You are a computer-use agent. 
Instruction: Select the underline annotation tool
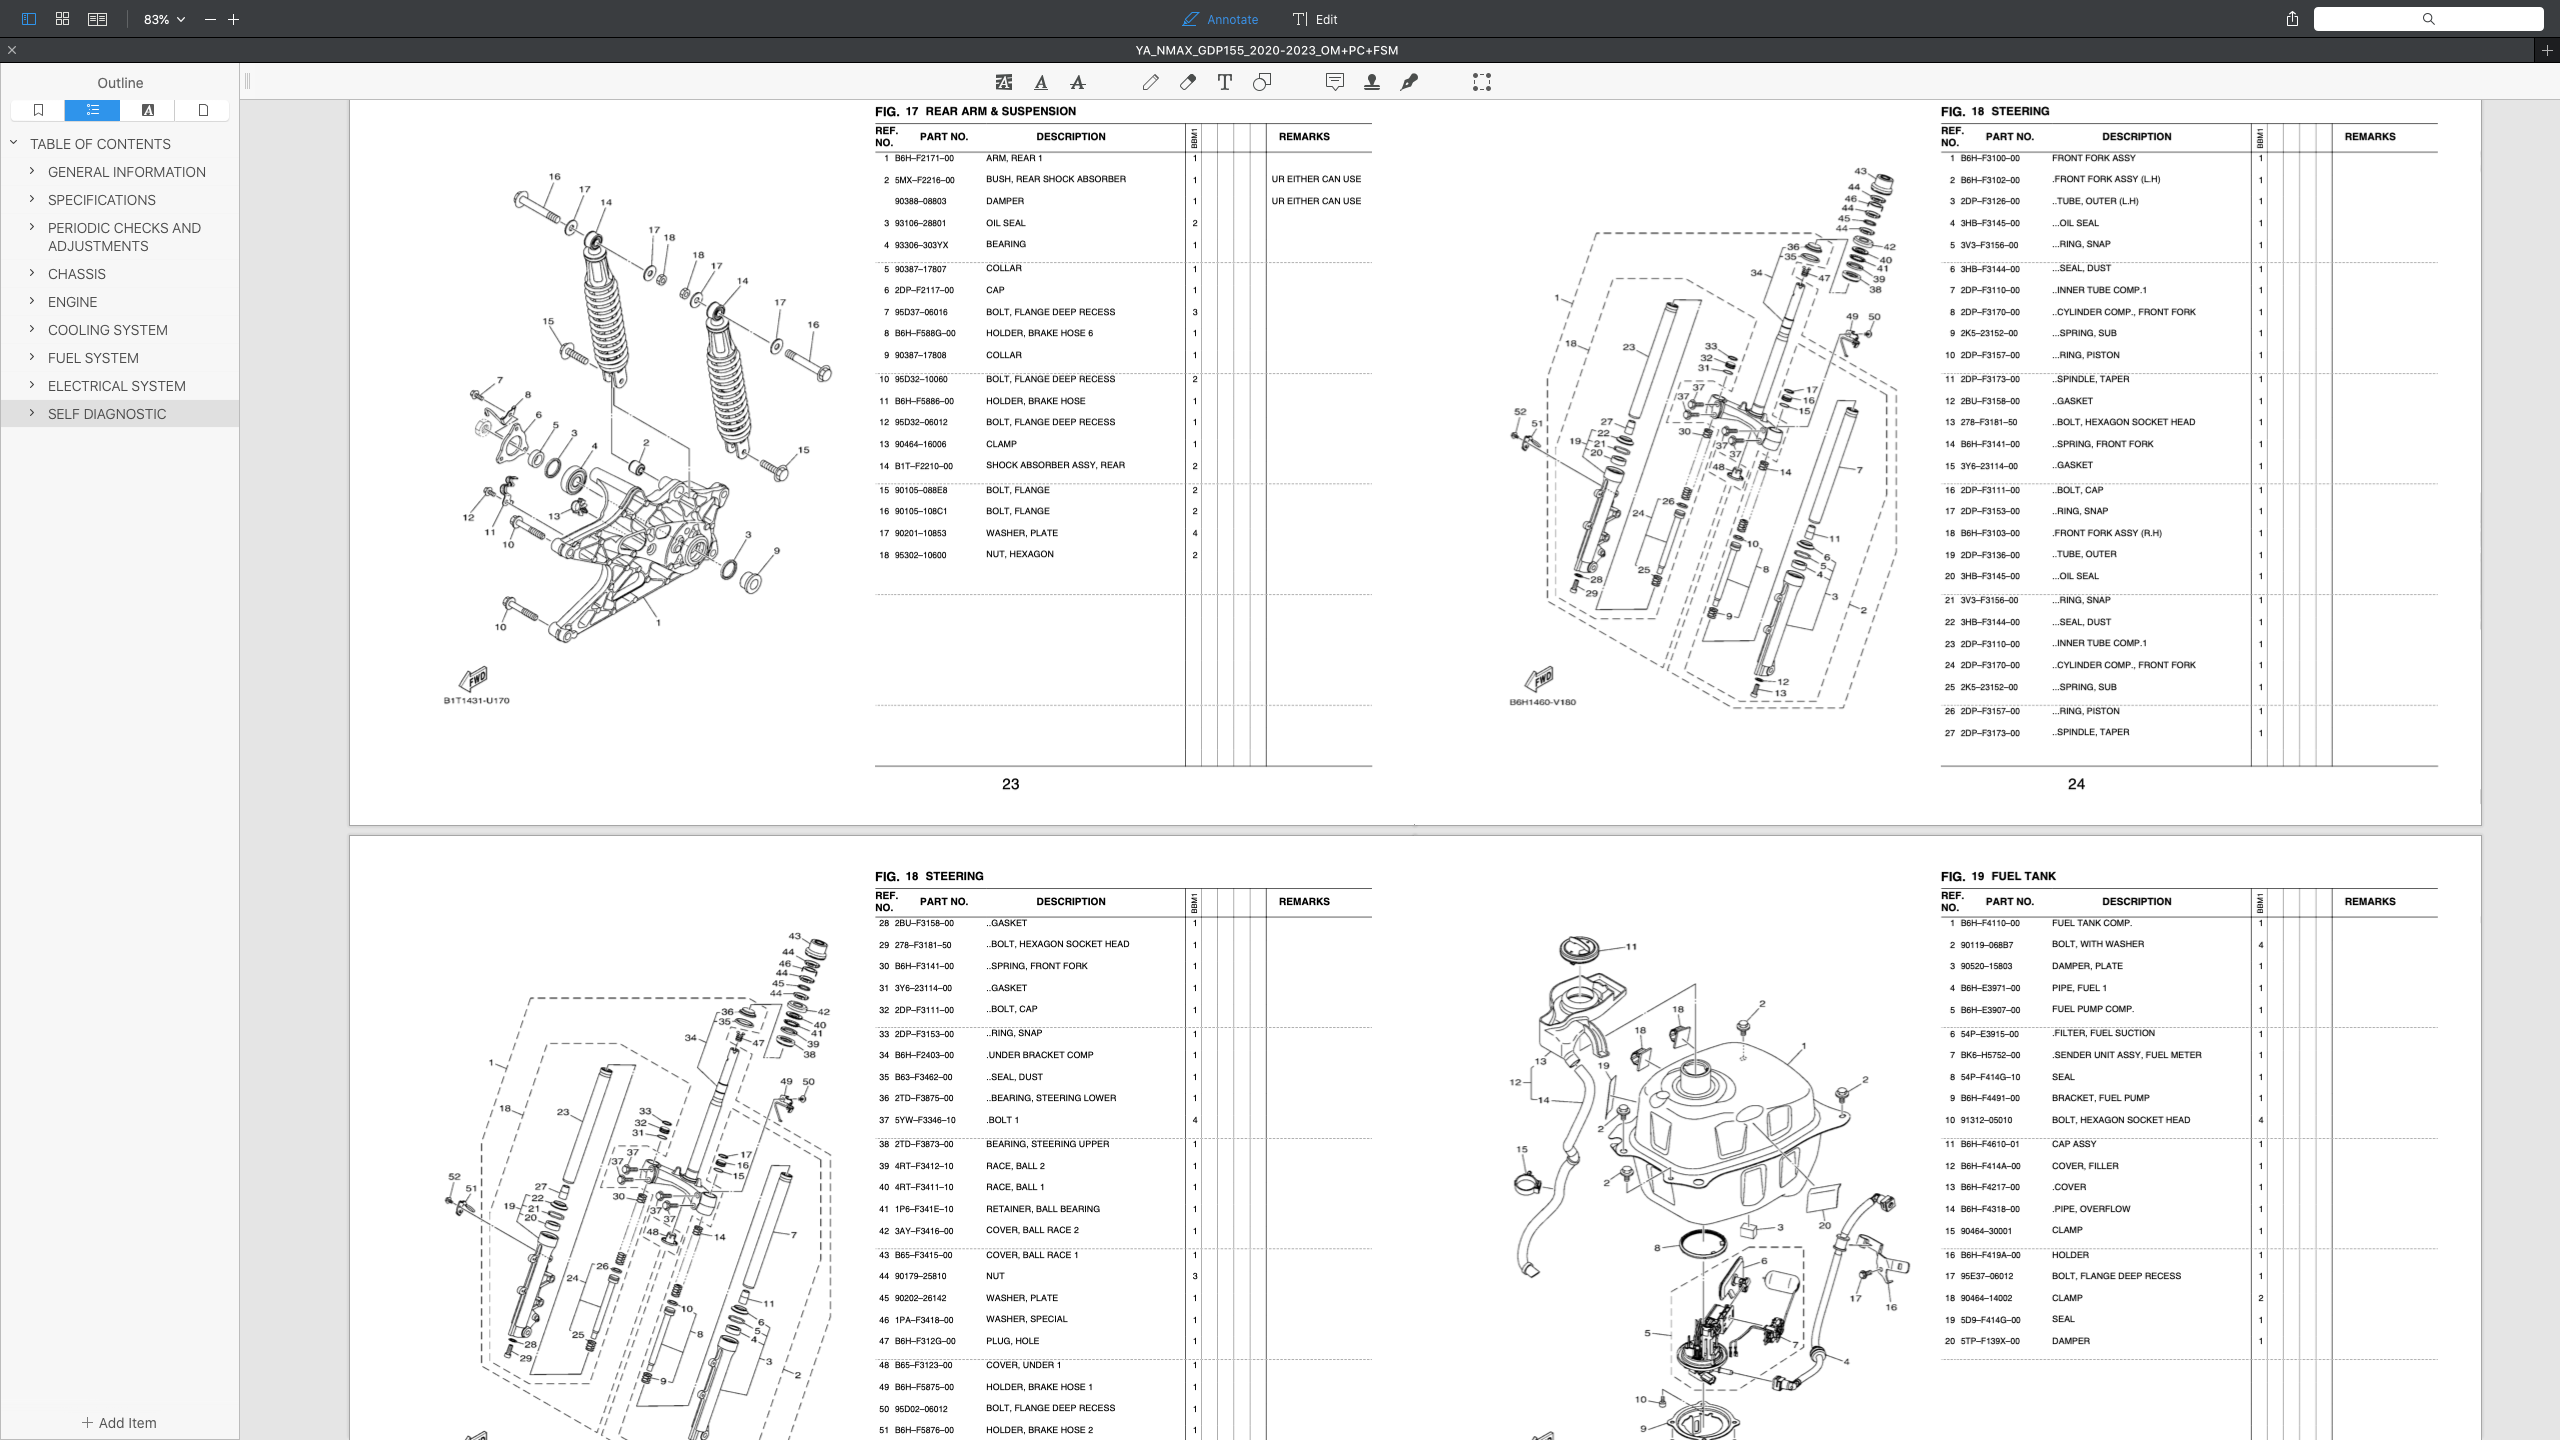tap(1041, 82)
